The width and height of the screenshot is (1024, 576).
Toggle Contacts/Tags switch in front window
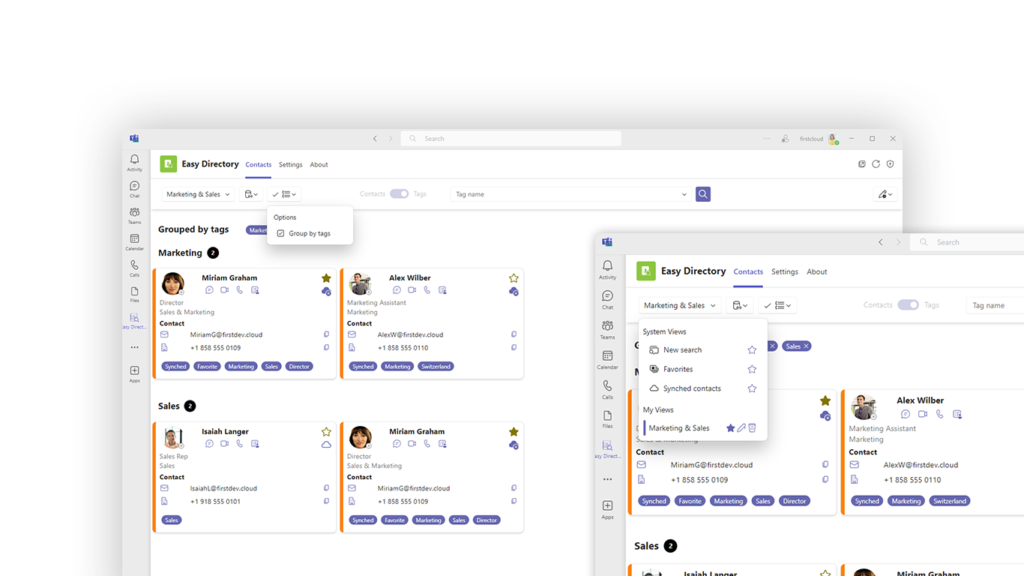(908, 305)
